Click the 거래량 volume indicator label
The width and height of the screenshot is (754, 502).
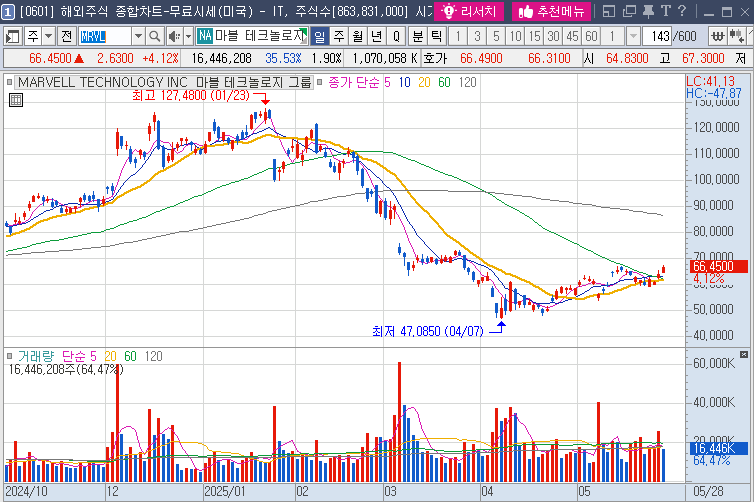click(x=36, y=356)
